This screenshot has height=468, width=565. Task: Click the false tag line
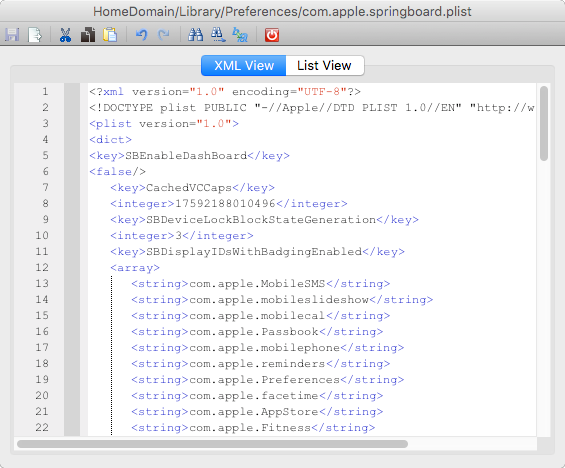click(117, 171)
